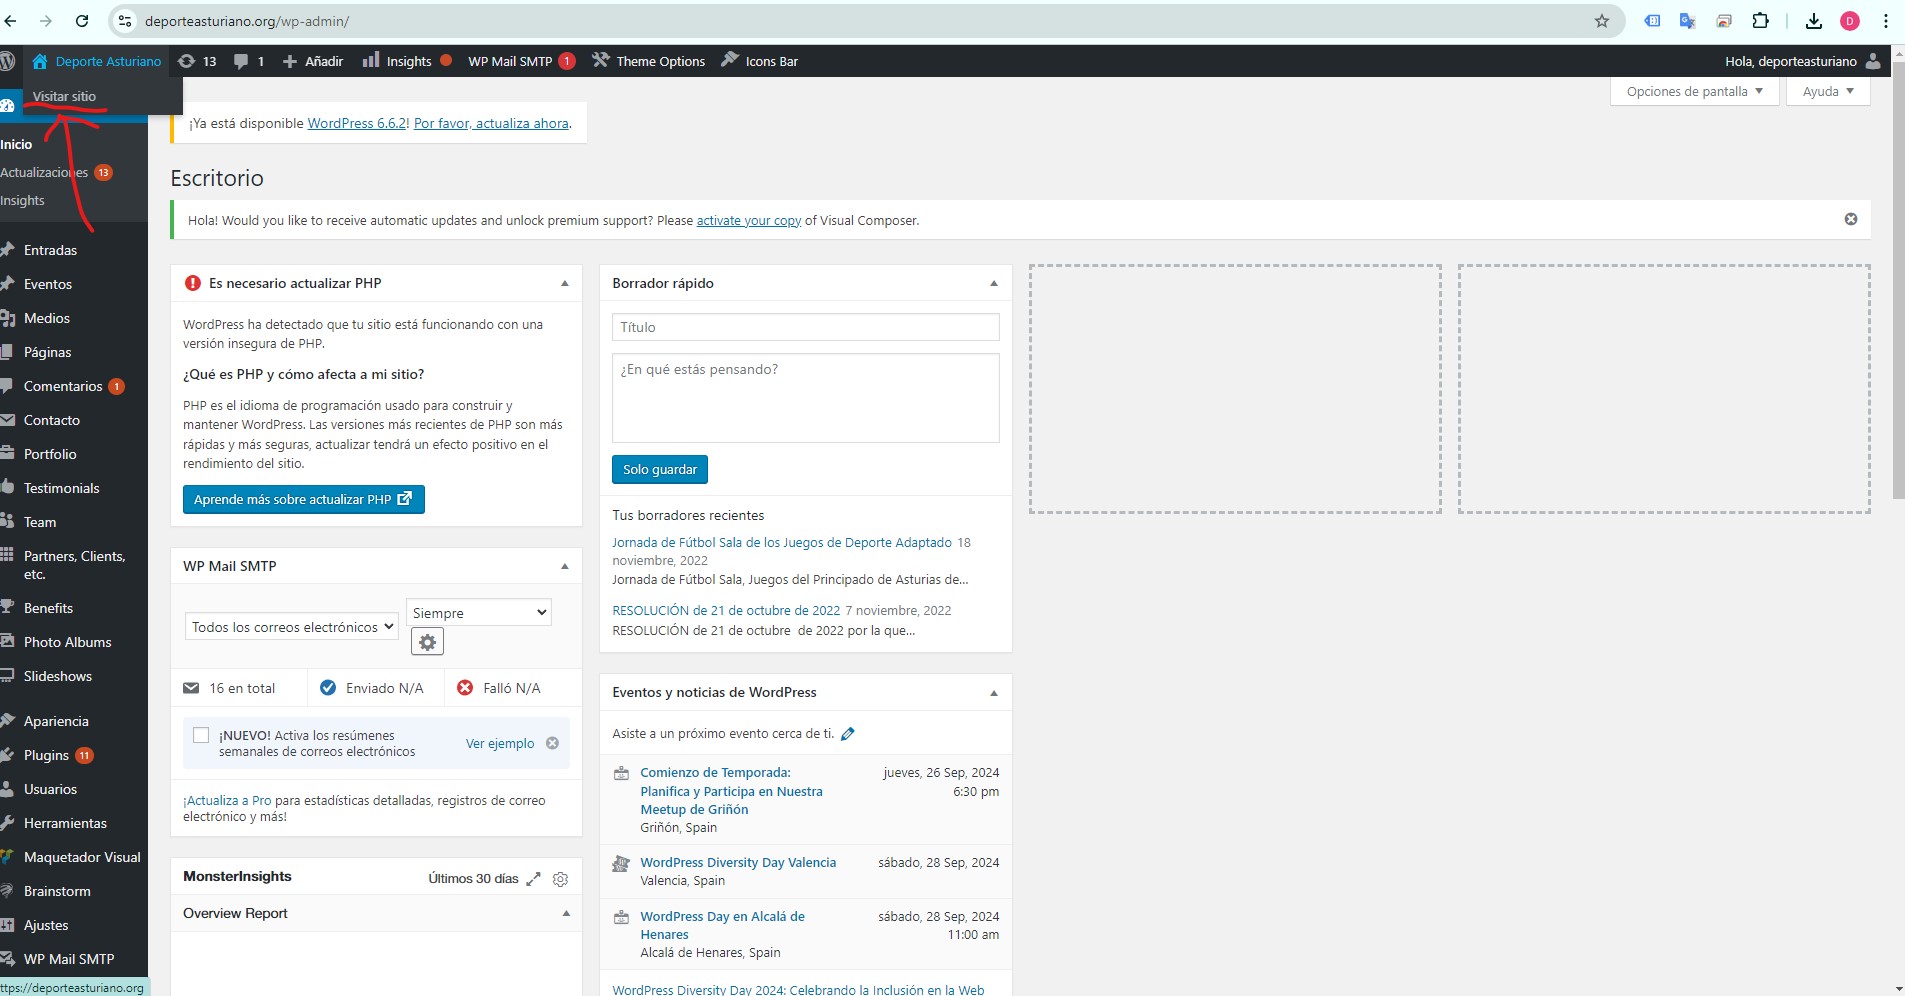Collapse the Es necesario actualizar PHP panel

pyautogui.click(x=565, y=283)
